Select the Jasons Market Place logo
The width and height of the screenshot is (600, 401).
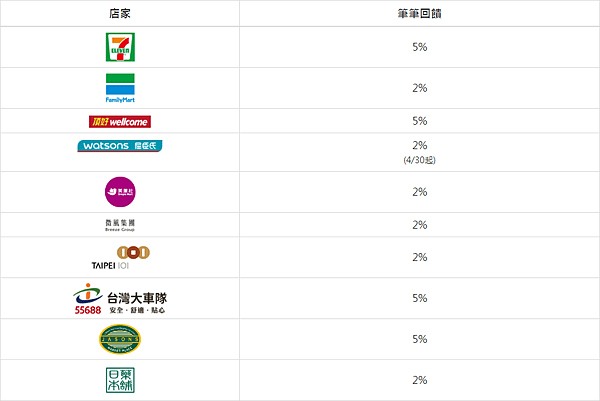coord(120,339)
